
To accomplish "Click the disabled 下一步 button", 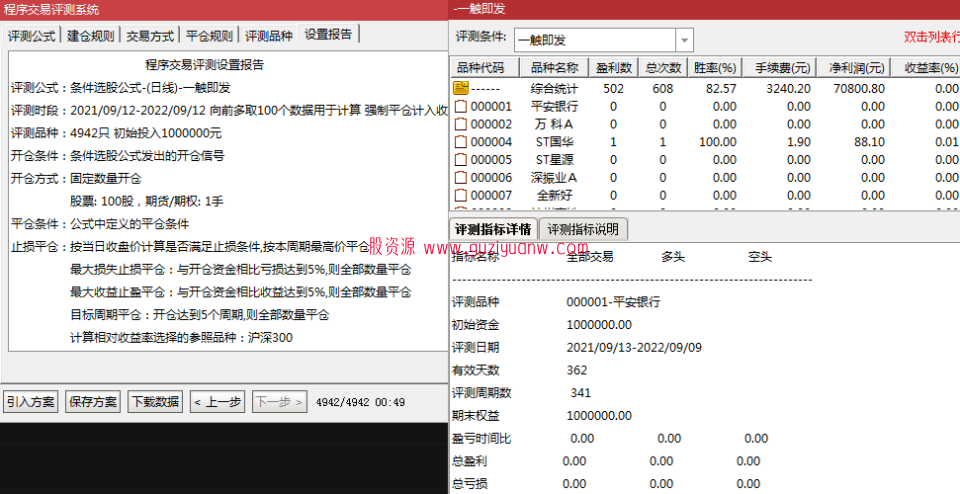I will coord(279,402).
